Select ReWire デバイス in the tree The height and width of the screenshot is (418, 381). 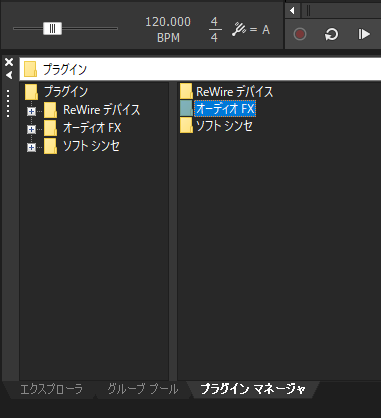click(x=101, y=110)
